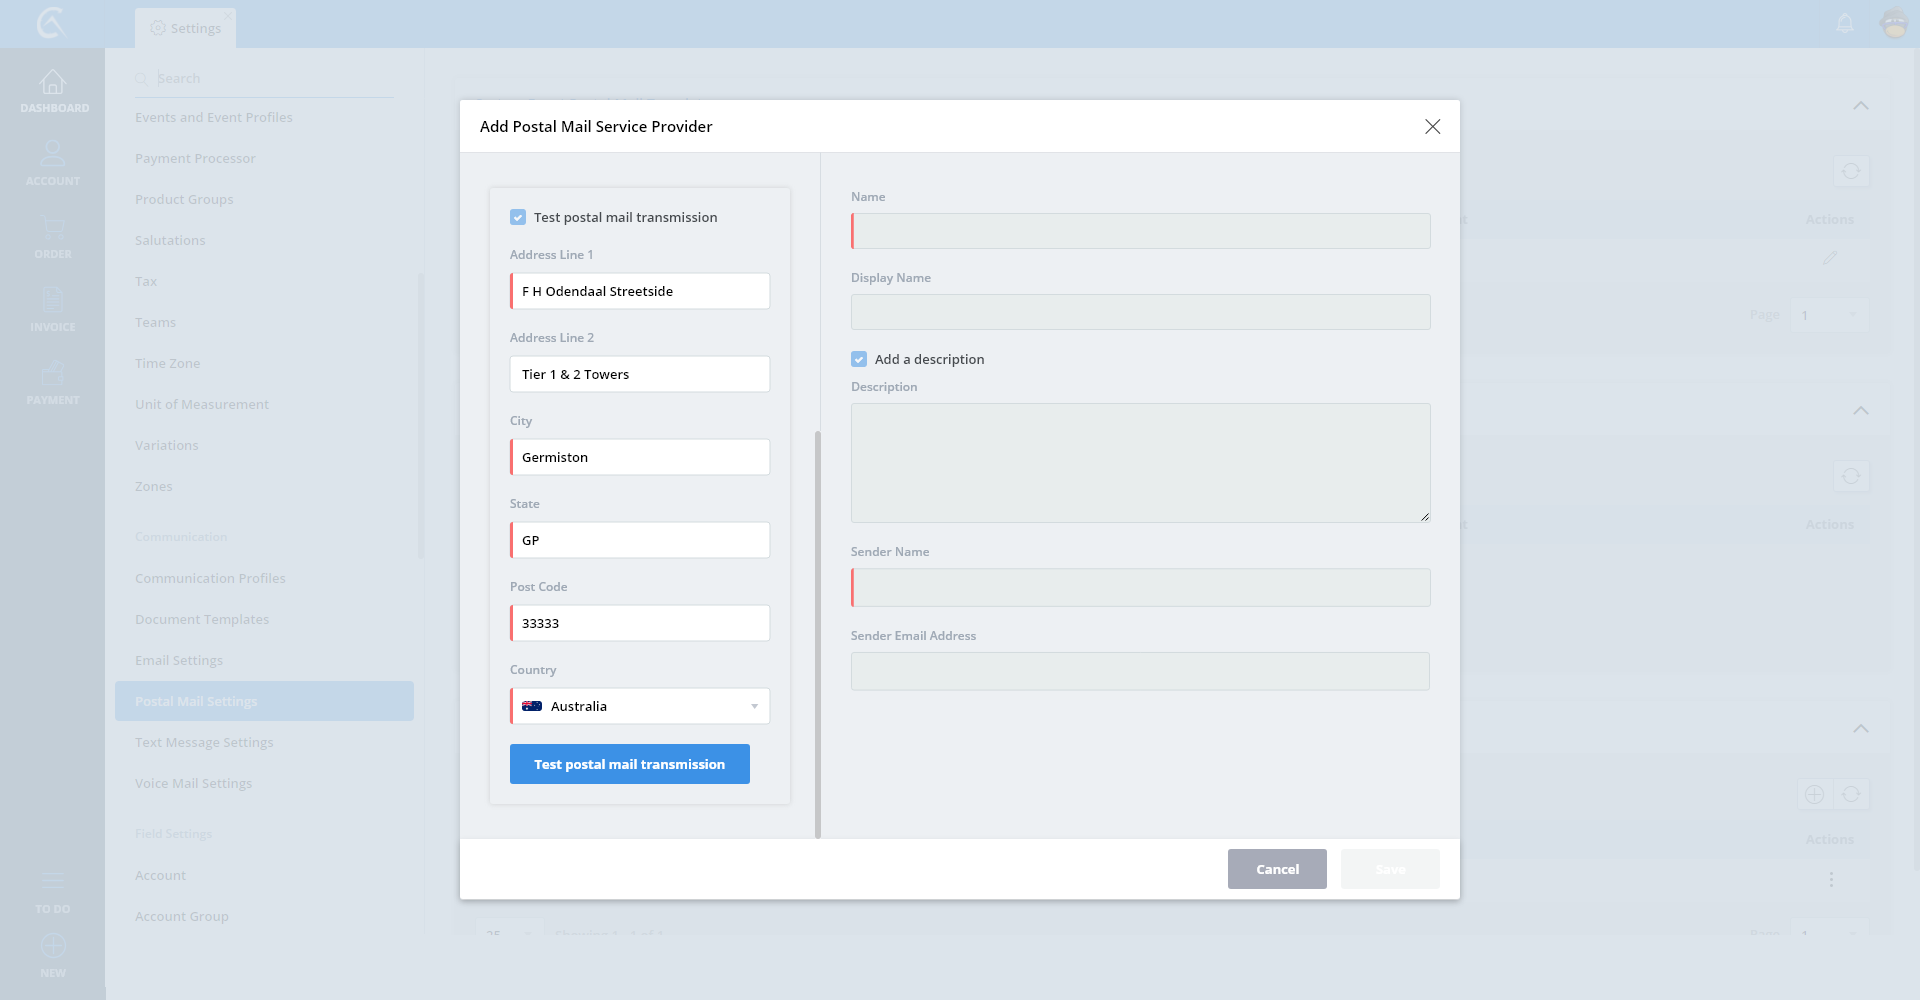Uncheck Test postal mail transmission checkbox
The image size is (1920, 1000).
pos(518,217)
